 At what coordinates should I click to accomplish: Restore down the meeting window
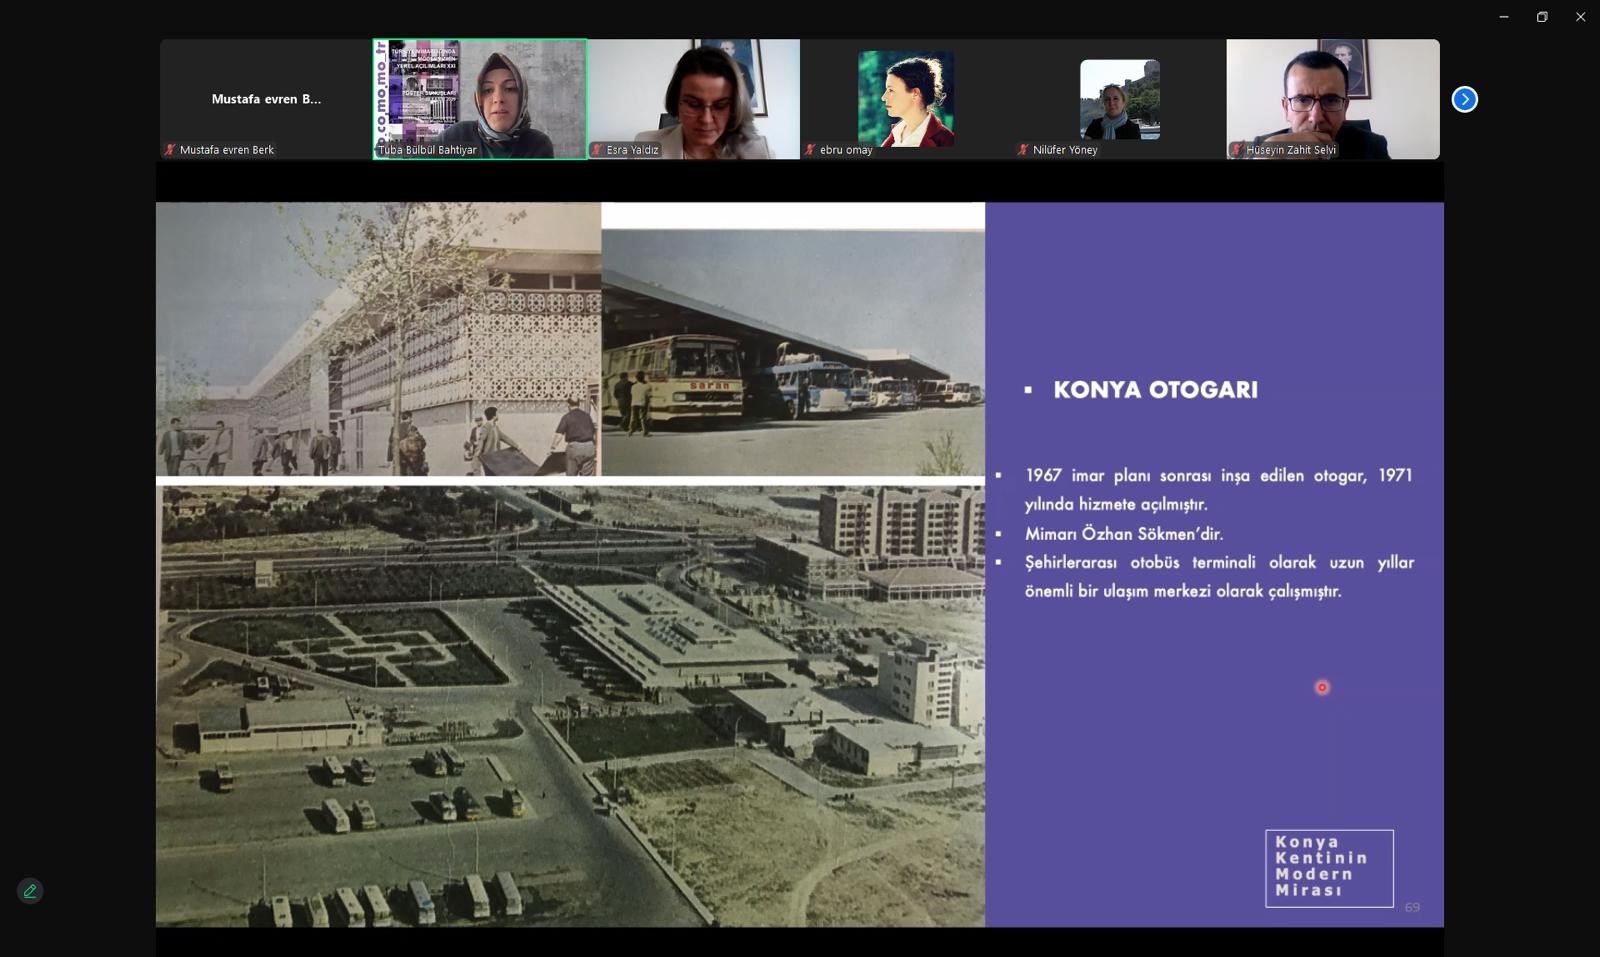(x=1542, y=17)
